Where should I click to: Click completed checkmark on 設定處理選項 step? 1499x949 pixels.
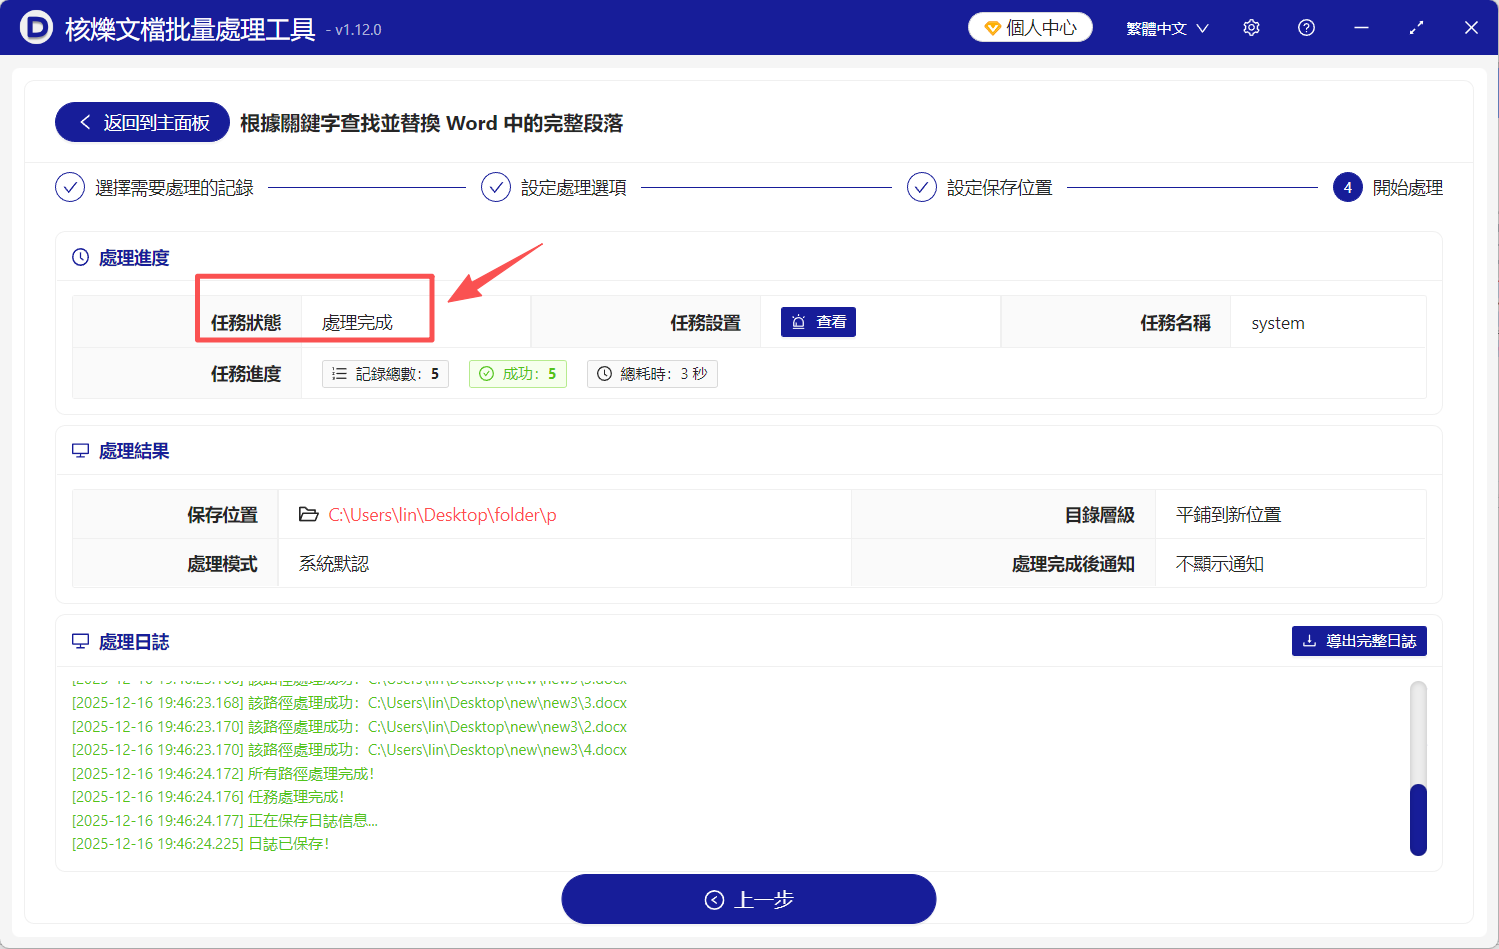point(496,187)
